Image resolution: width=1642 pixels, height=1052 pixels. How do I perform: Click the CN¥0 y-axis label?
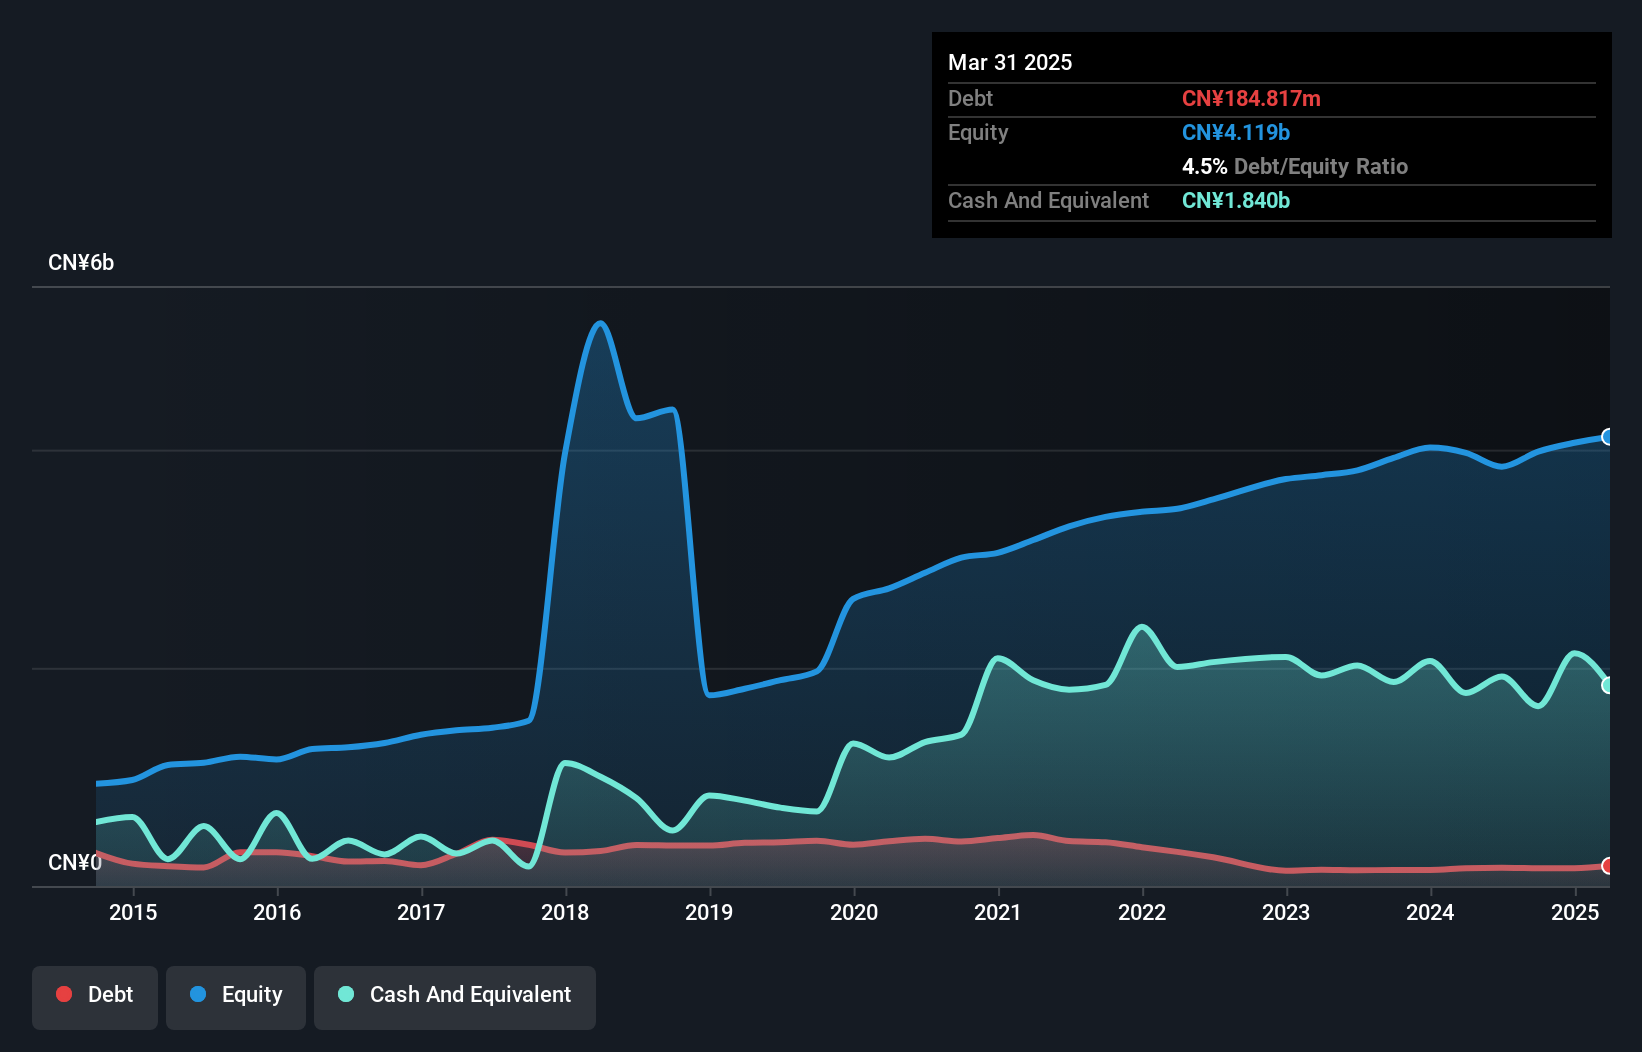(x=75, y=862)
